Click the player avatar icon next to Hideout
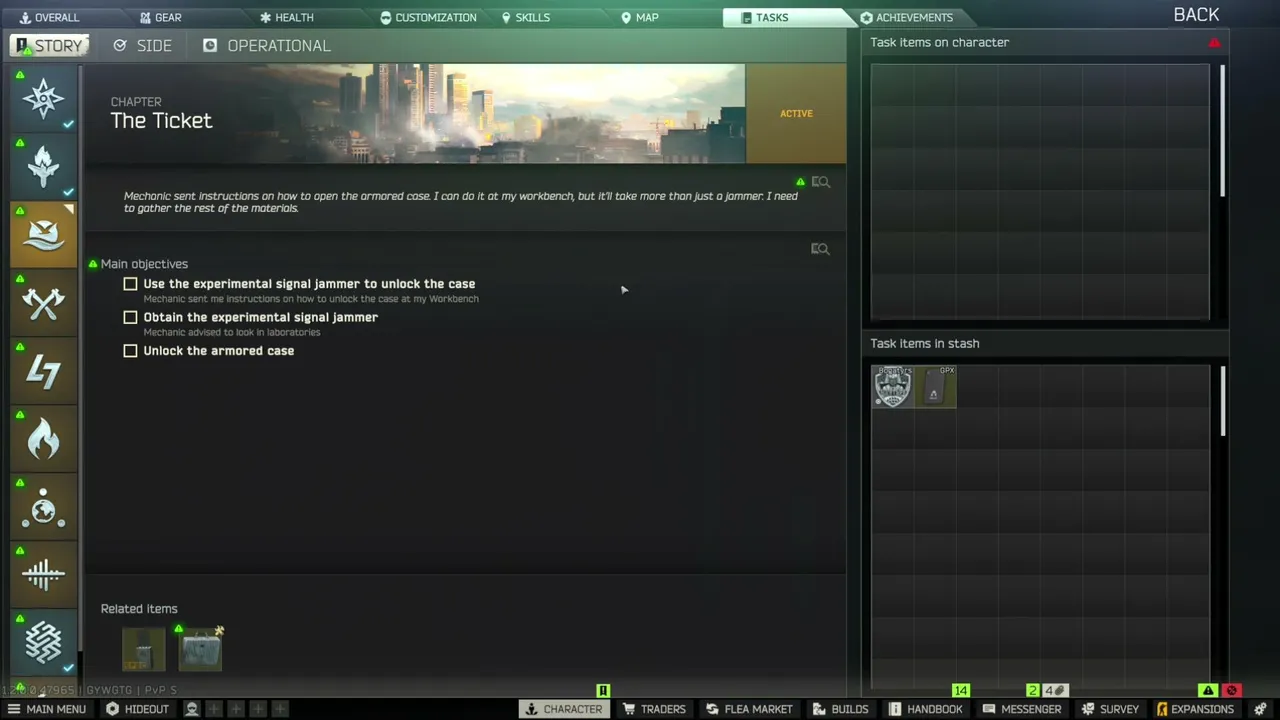The image size is (1280, 720). tap(191, 709)
